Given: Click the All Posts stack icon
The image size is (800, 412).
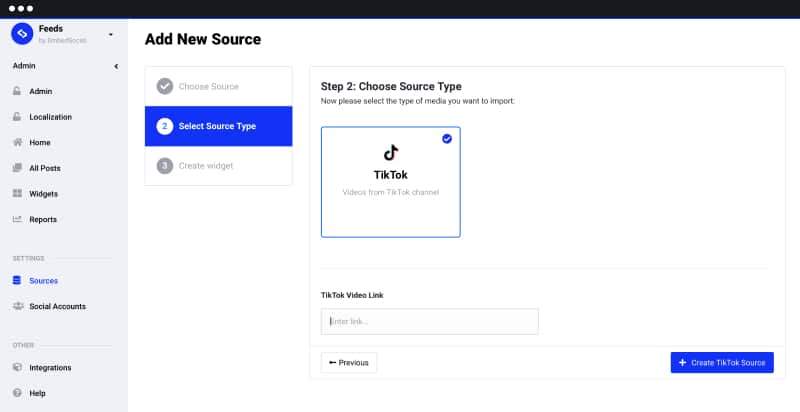Looking at the screenshot, I should point(17,167).
